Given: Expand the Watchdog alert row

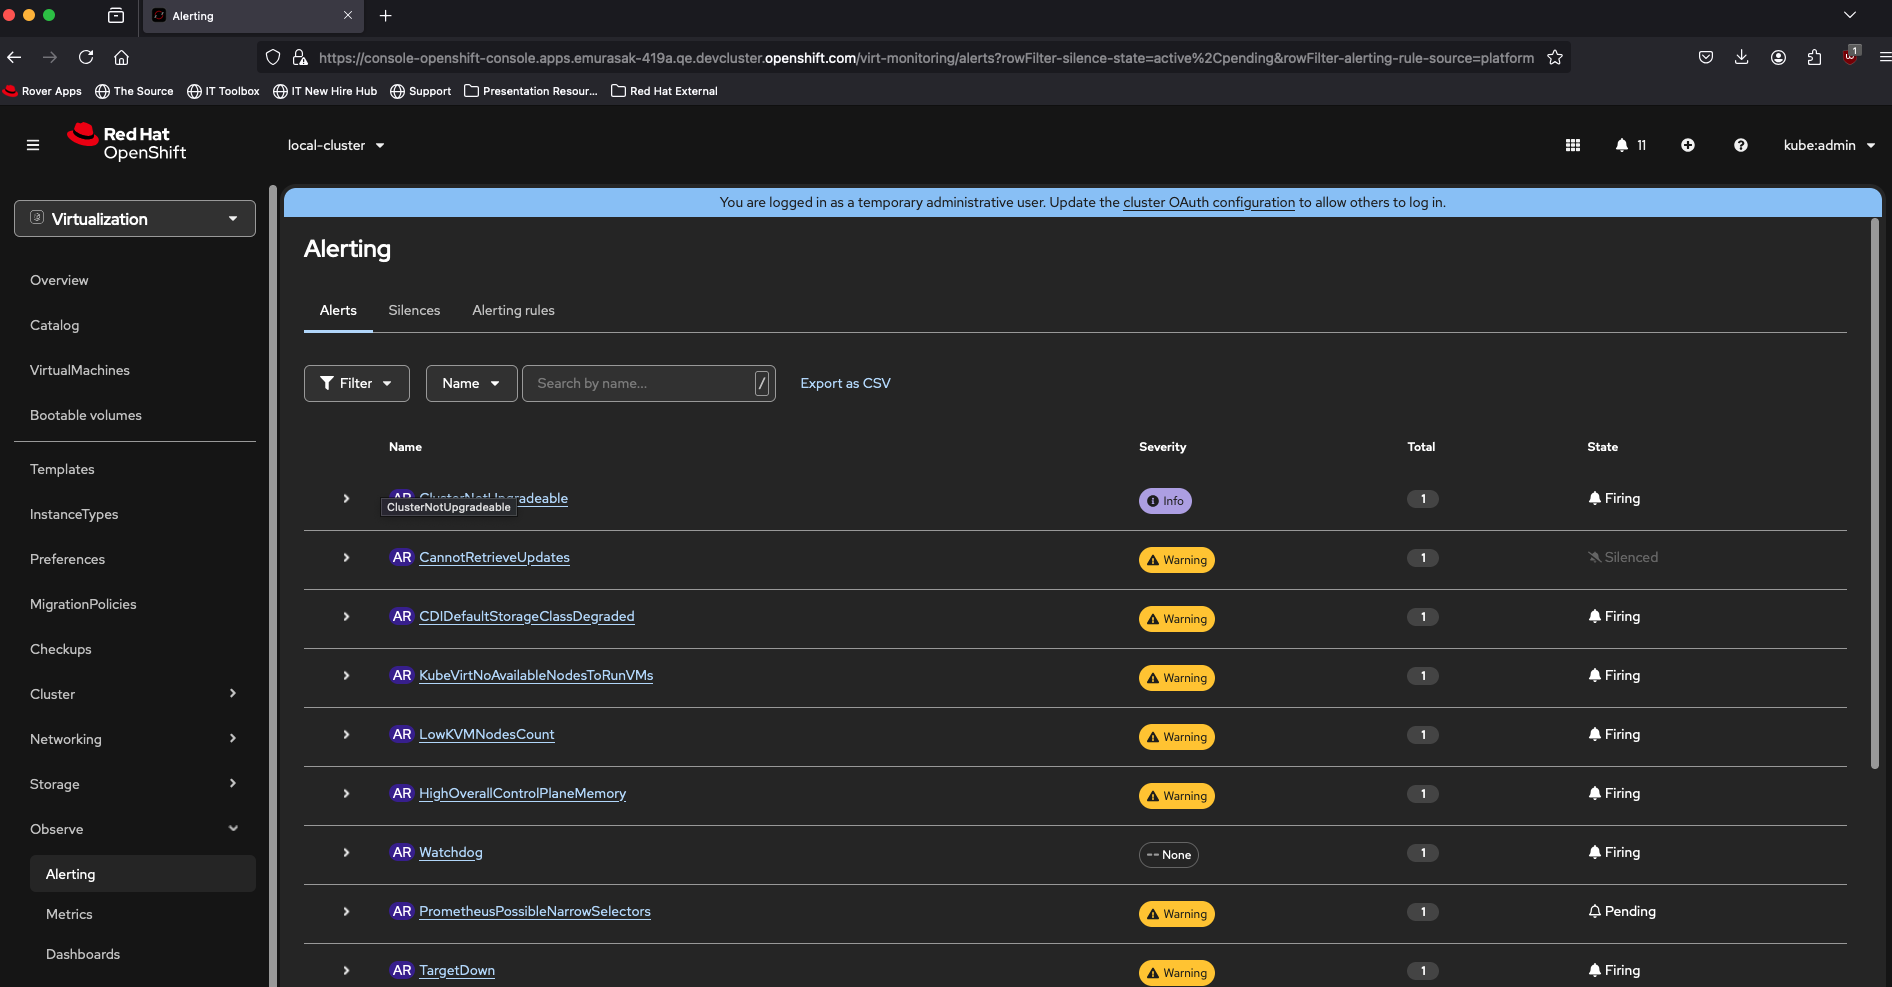Looking at the screenshot, I should point(346,852).
